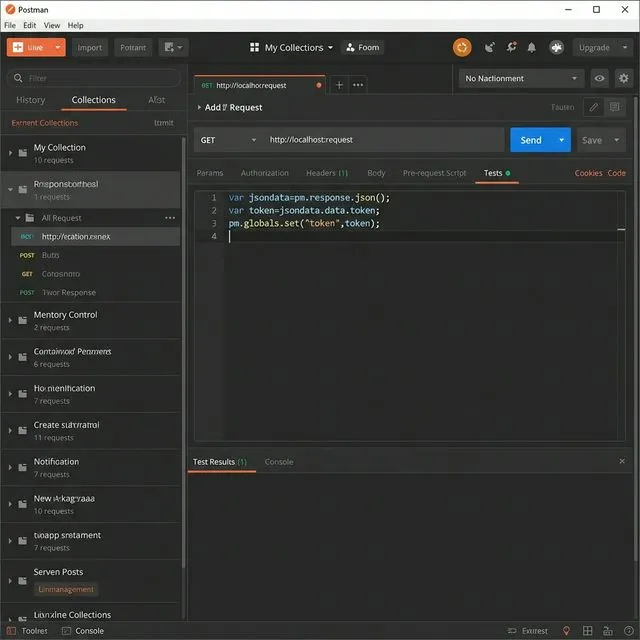Open the three-dots menu beside request tabs
640x640 pixels.
pos(358,85)
